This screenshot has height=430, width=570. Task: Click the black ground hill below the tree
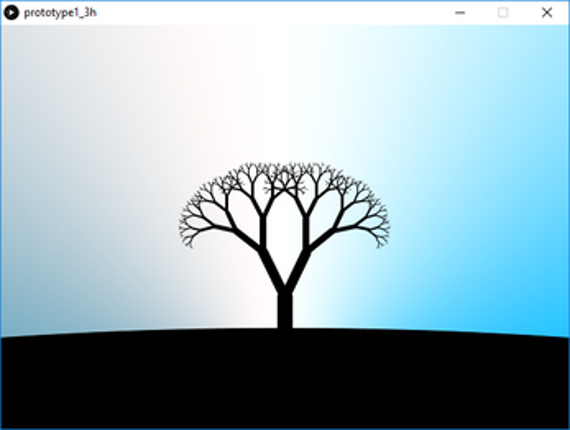click(x=285, y=380)
